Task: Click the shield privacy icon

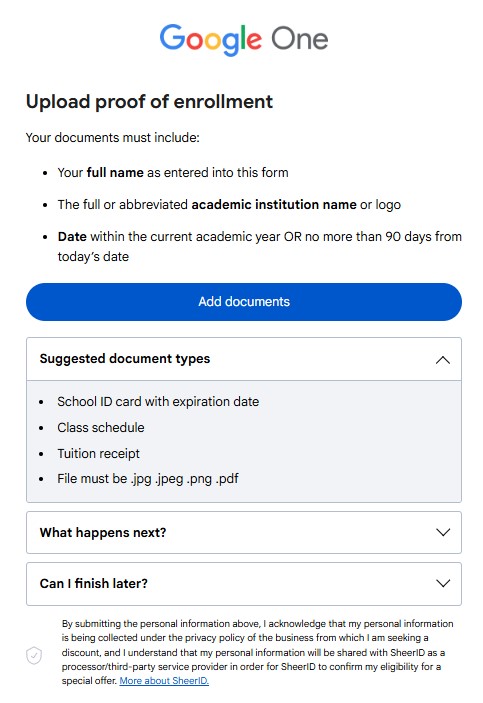Action: coord(34,655)
